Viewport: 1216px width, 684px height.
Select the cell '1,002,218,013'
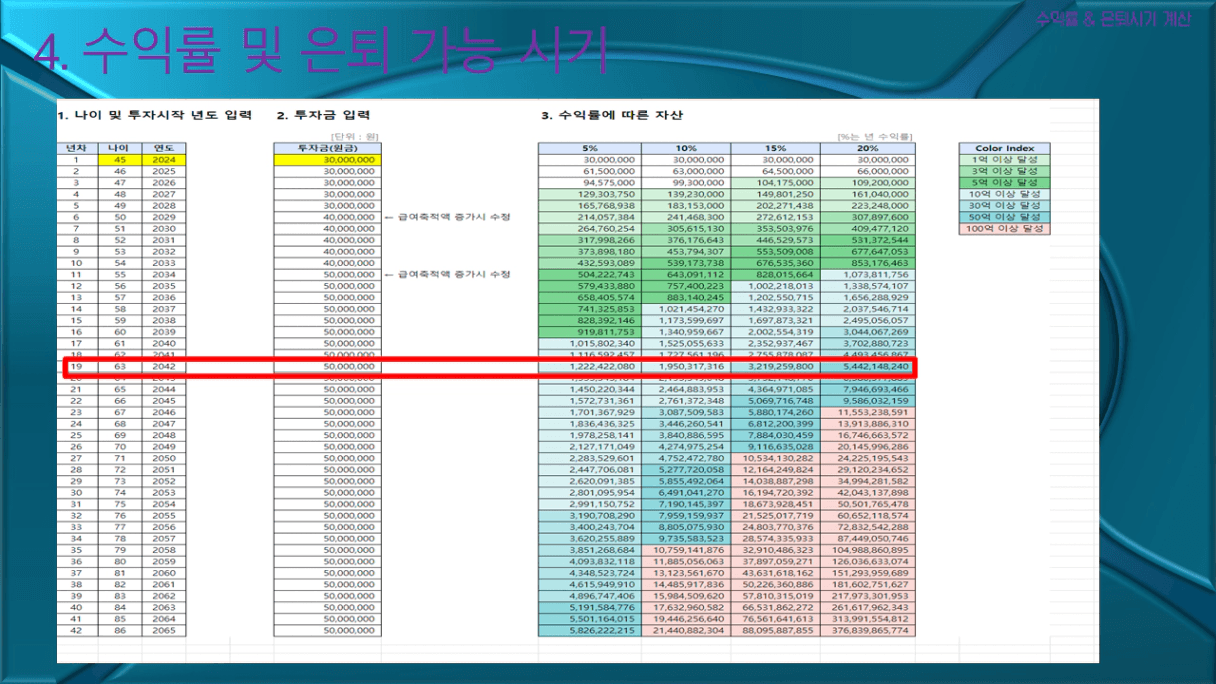(775, 286)
